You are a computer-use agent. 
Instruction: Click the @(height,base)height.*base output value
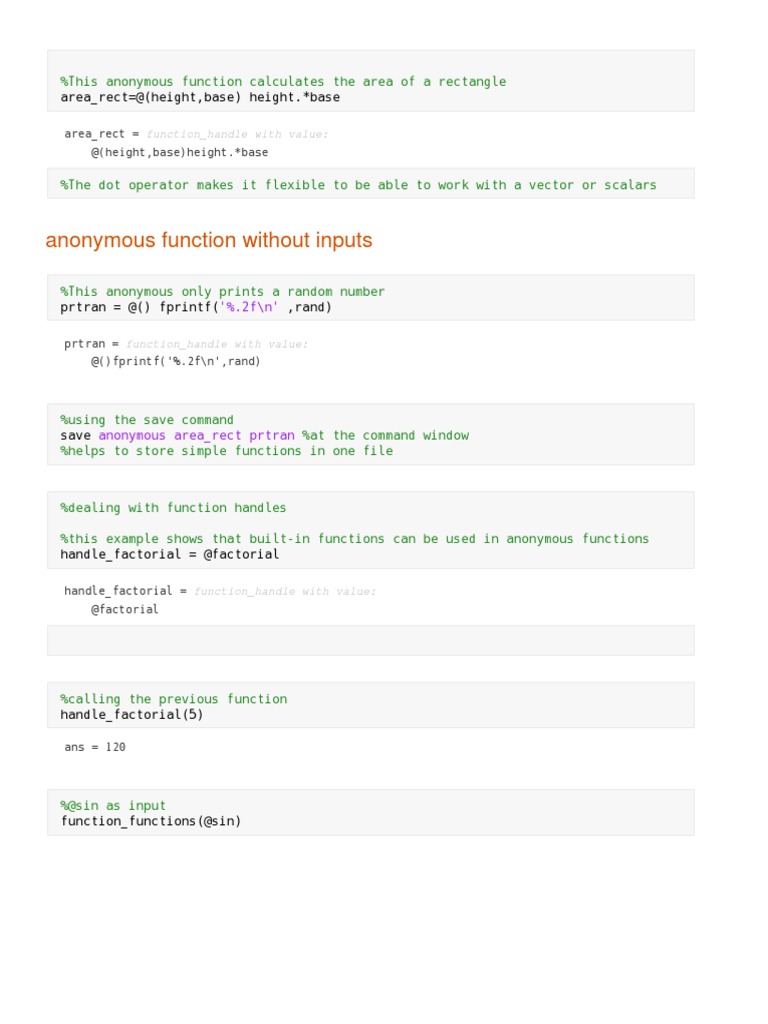[x=180, y=152]
